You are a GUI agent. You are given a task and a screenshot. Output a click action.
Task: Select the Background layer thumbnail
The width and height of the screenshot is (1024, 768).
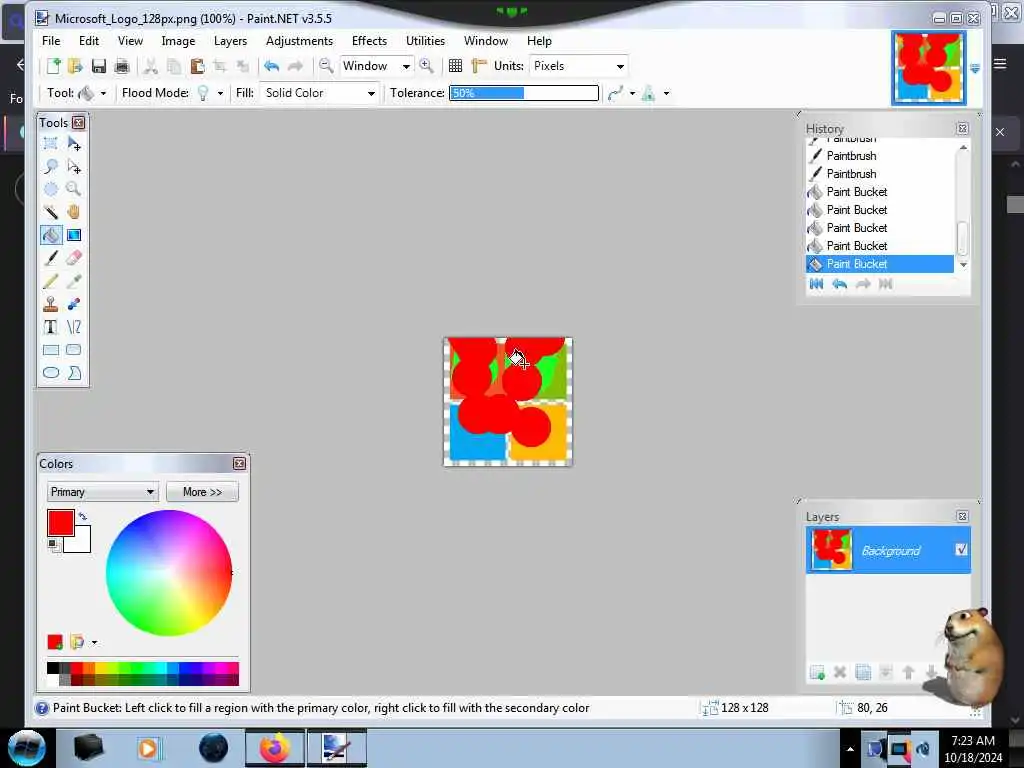click(x=831, y=550)
